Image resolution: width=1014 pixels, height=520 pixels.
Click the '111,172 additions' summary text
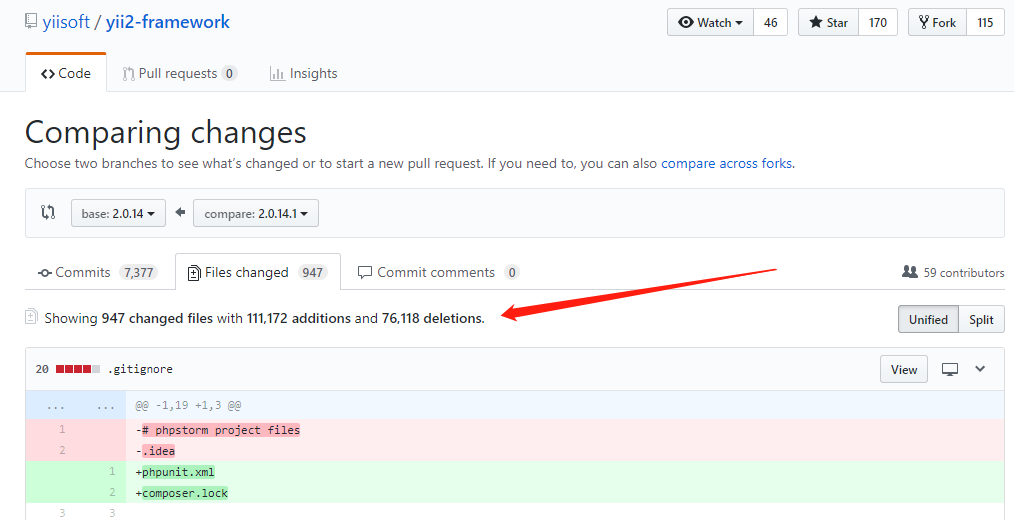(299, 318)
